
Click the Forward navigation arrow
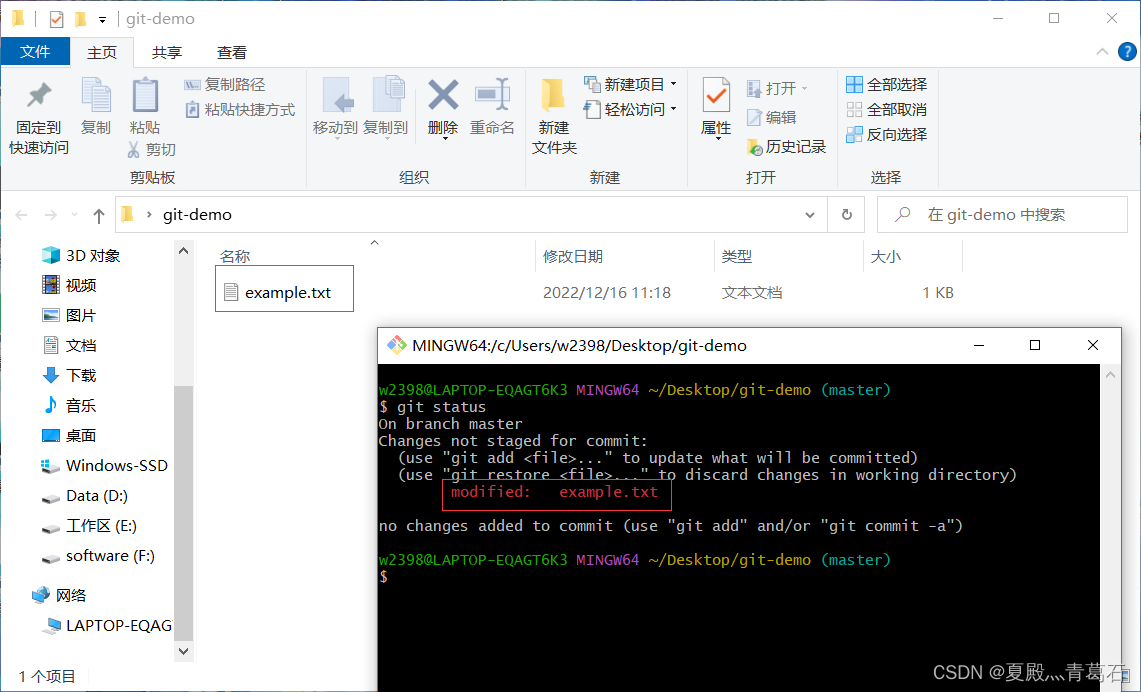(x=51, y=215)
